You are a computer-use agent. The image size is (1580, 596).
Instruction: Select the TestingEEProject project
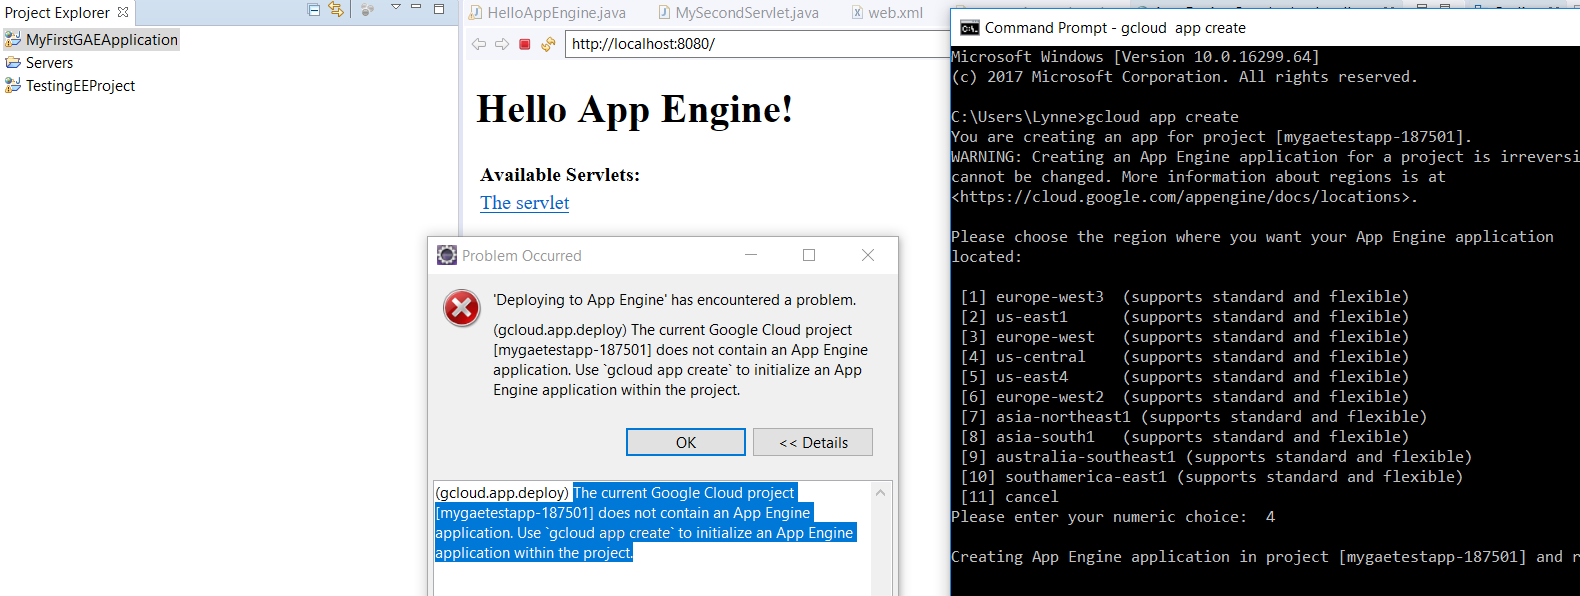point(80,86)
